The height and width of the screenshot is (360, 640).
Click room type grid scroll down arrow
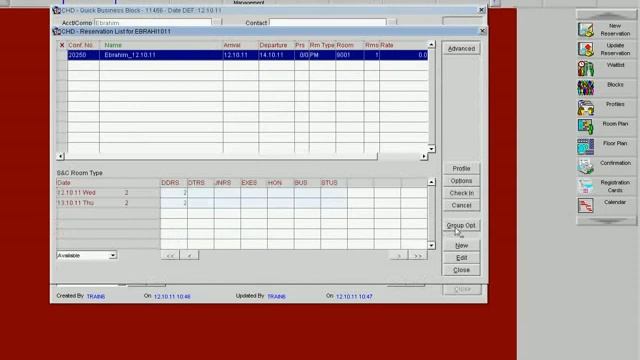click(431, 245)
